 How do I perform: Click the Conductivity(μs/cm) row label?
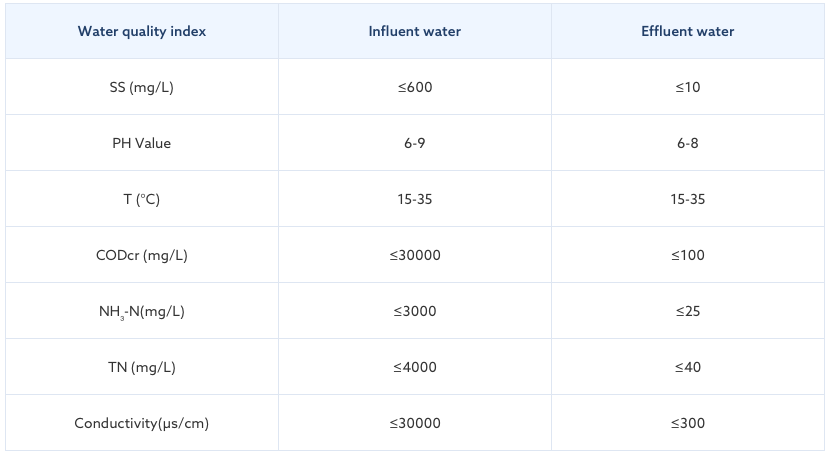142,423
